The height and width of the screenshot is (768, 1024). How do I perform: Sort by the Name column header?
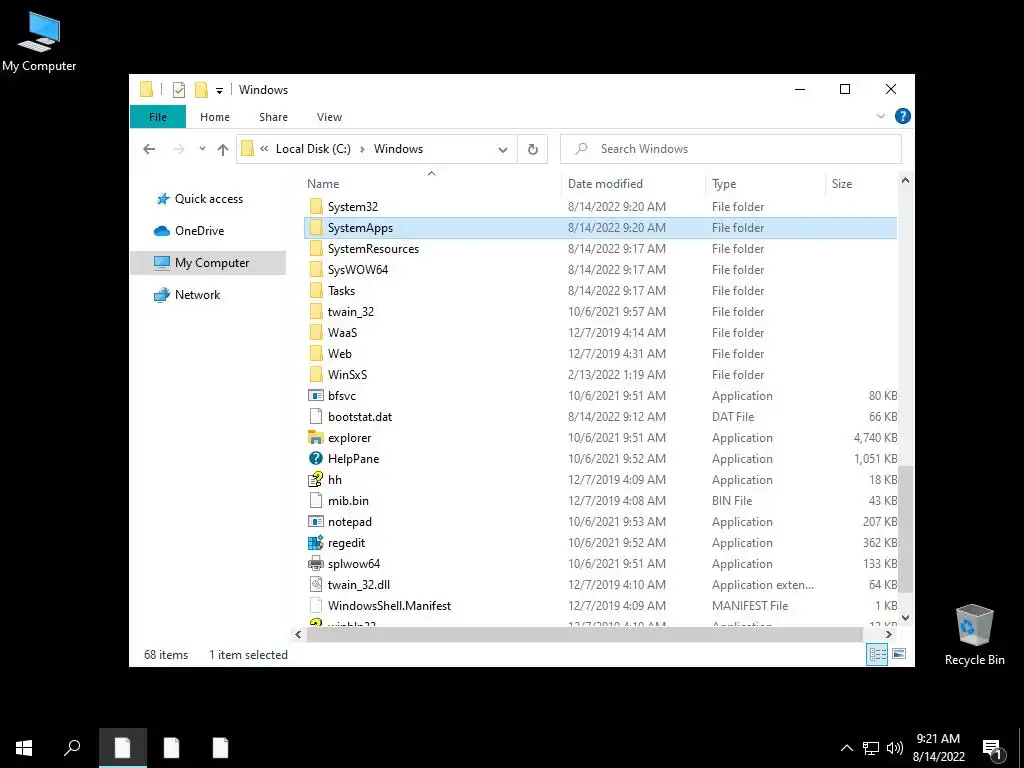click(x=431, y=184)
